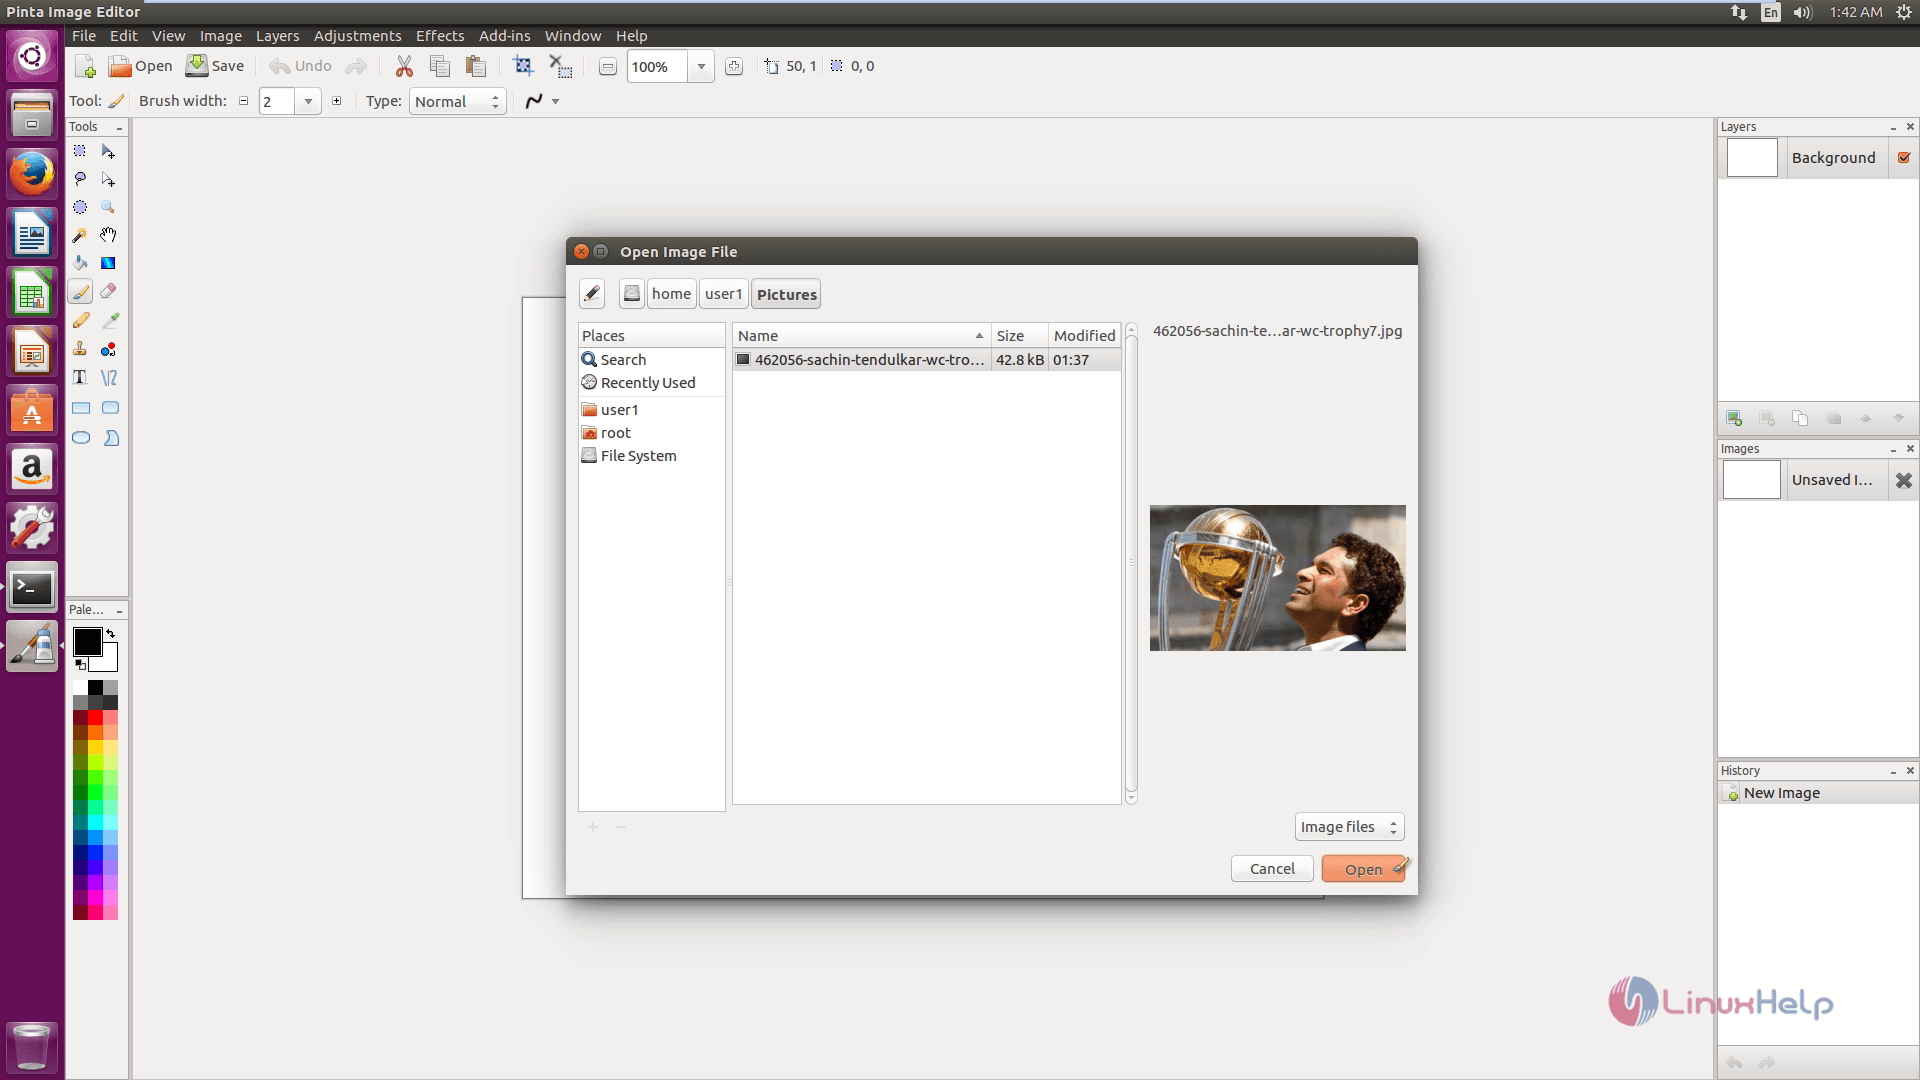Select the Magic Wand tool

coord(80,235)
